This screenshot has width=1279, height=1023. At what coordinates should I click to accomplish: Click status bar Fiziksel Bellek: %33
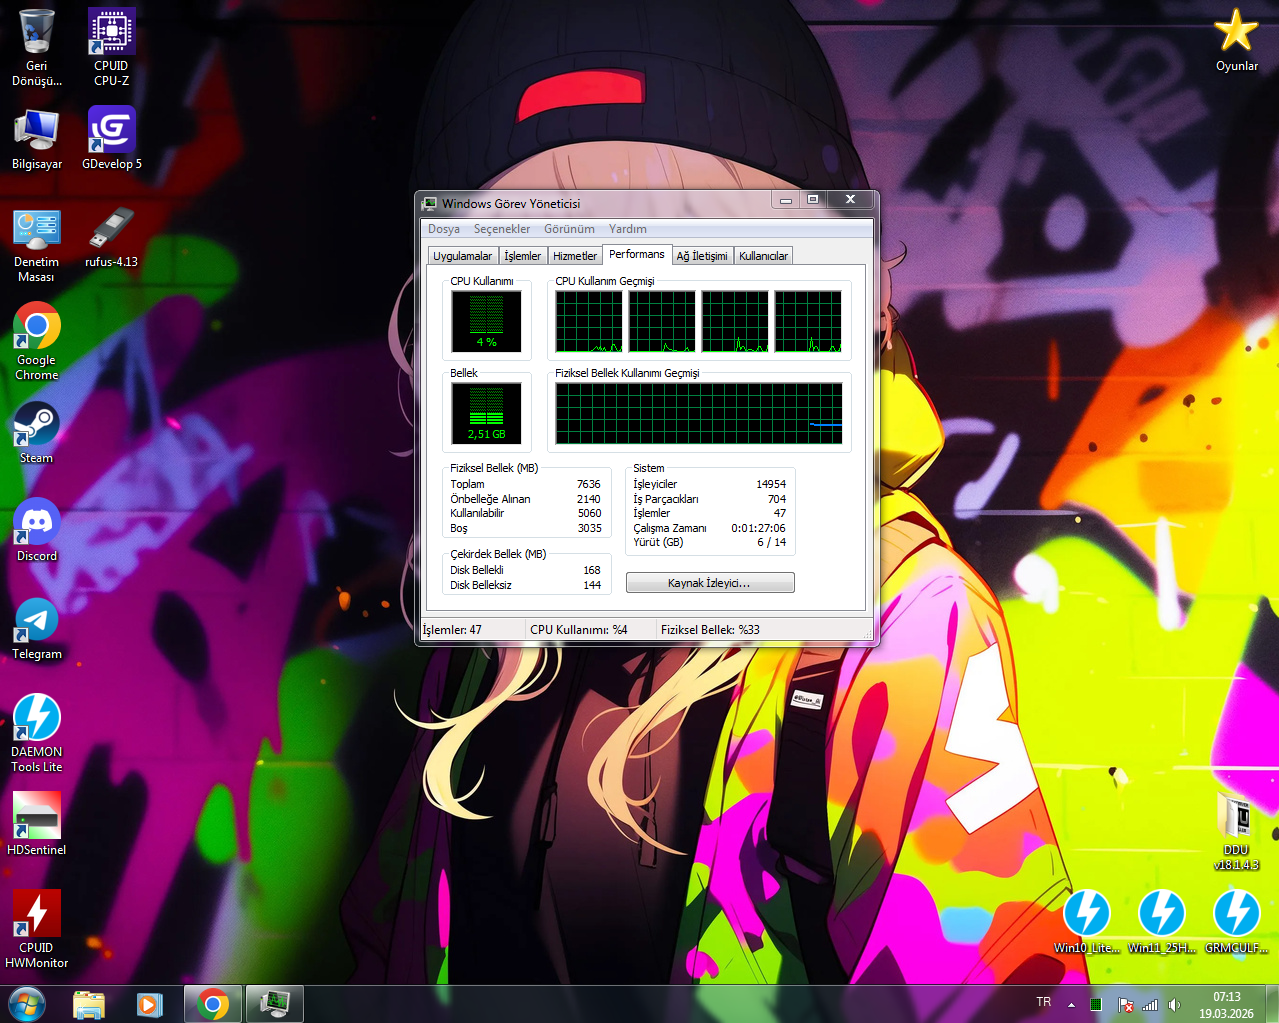(x=710, y=630)
